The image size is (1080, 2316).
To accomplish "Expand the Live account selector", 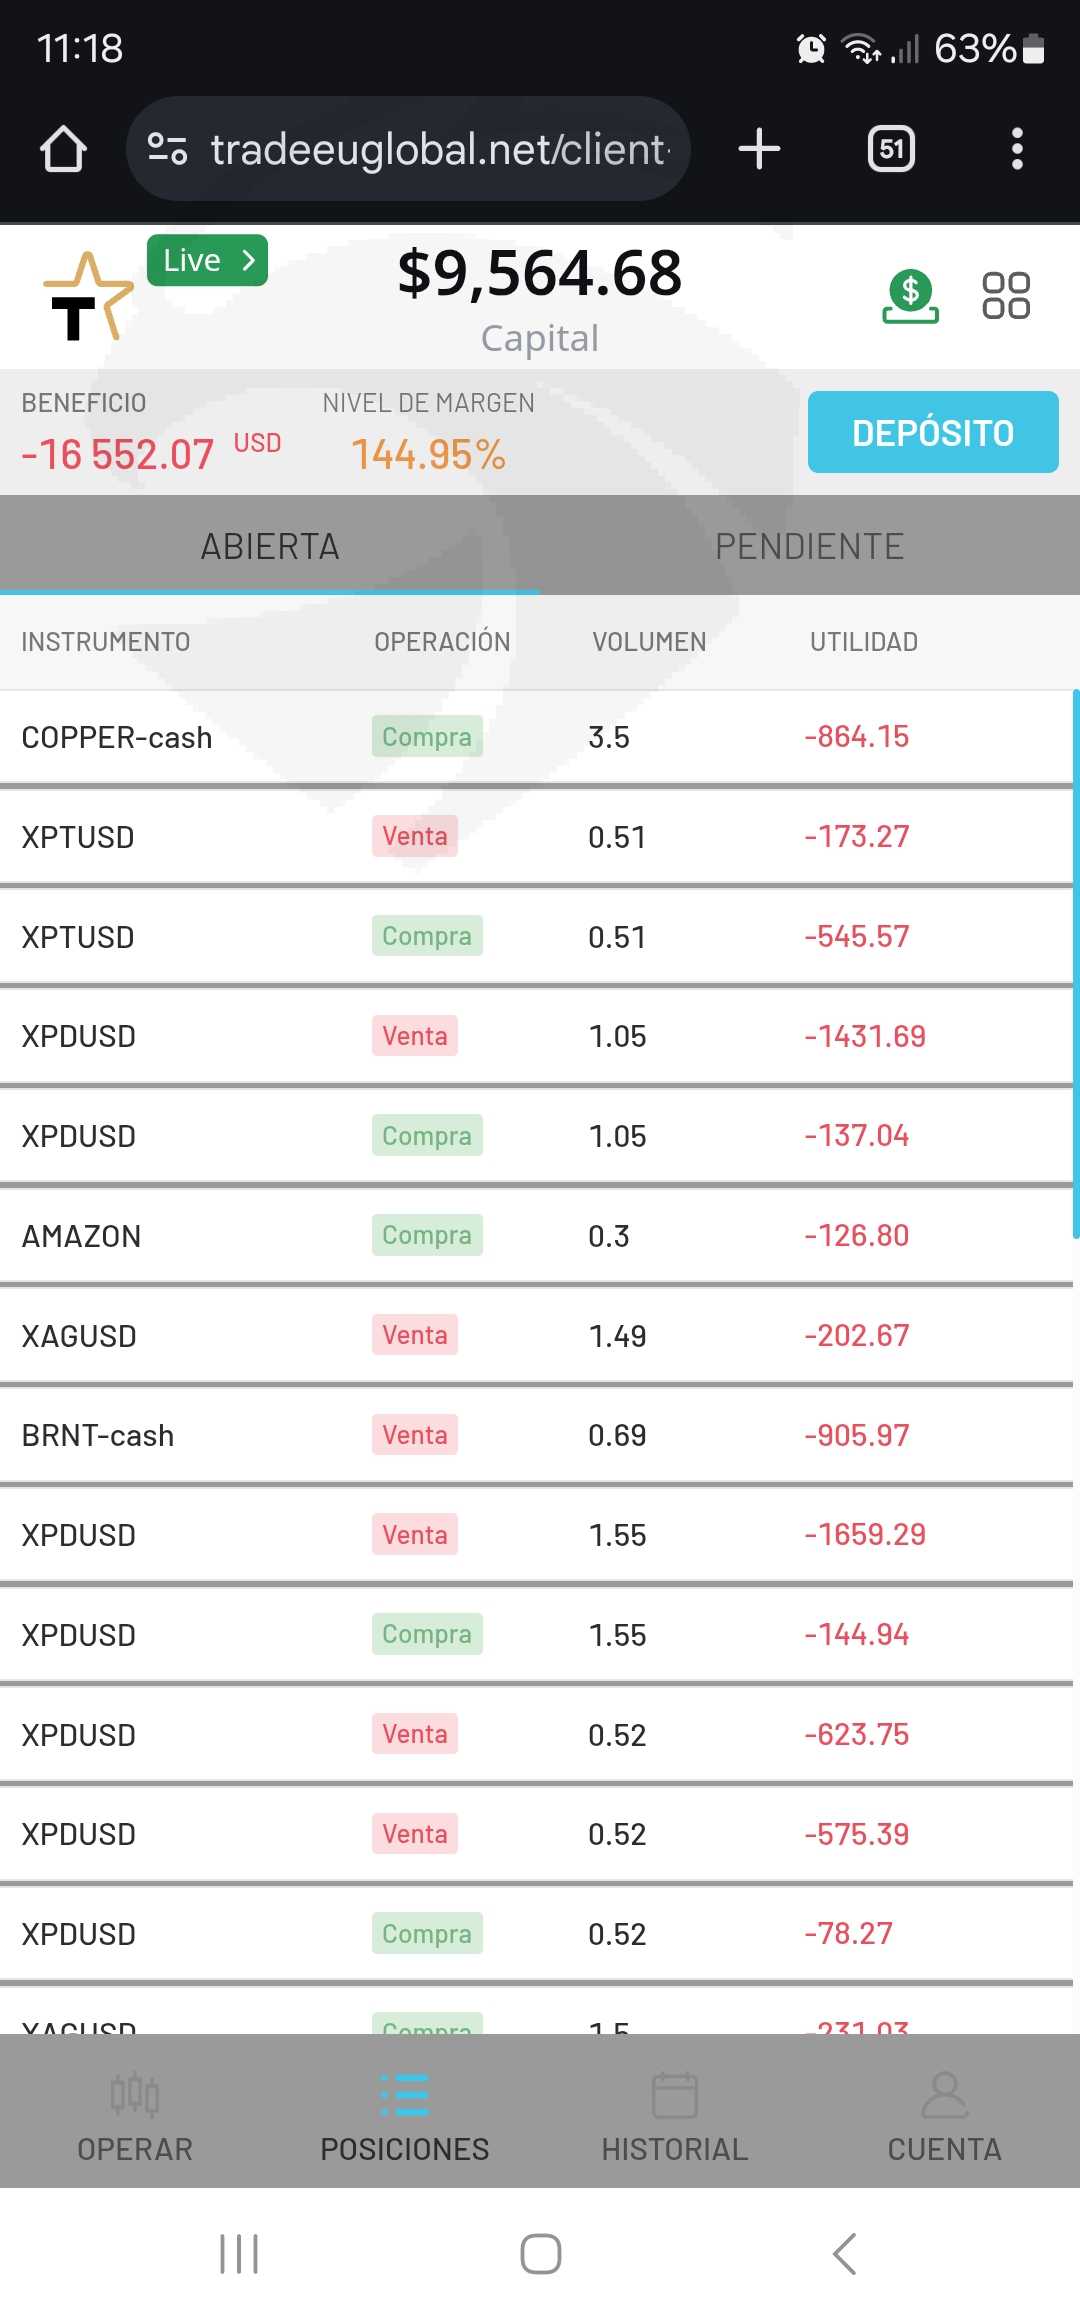I will (207, 261).
